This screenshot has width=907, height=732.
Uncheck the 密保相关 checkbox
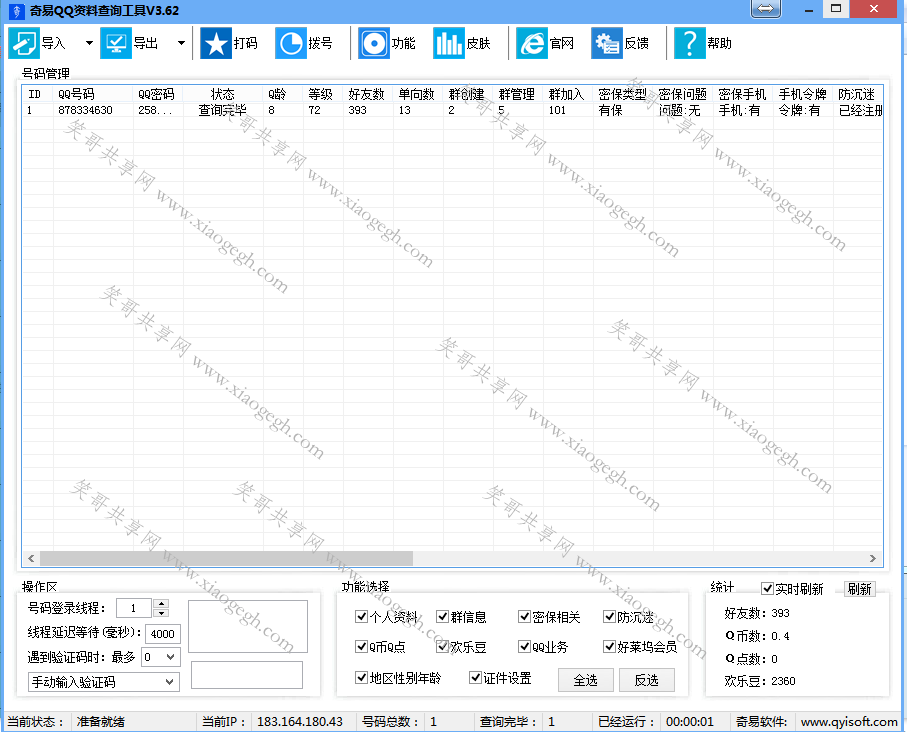tap(525, 617)
